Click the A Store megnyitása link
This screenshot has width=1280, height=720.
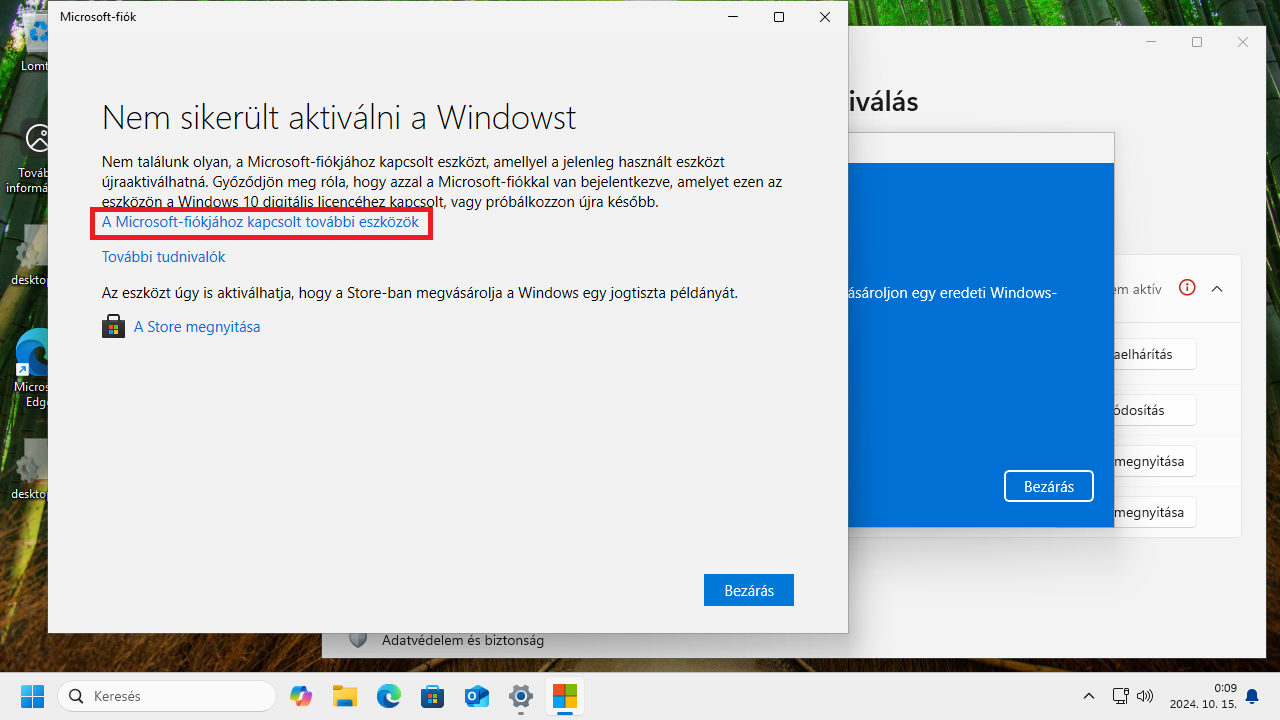197,327
